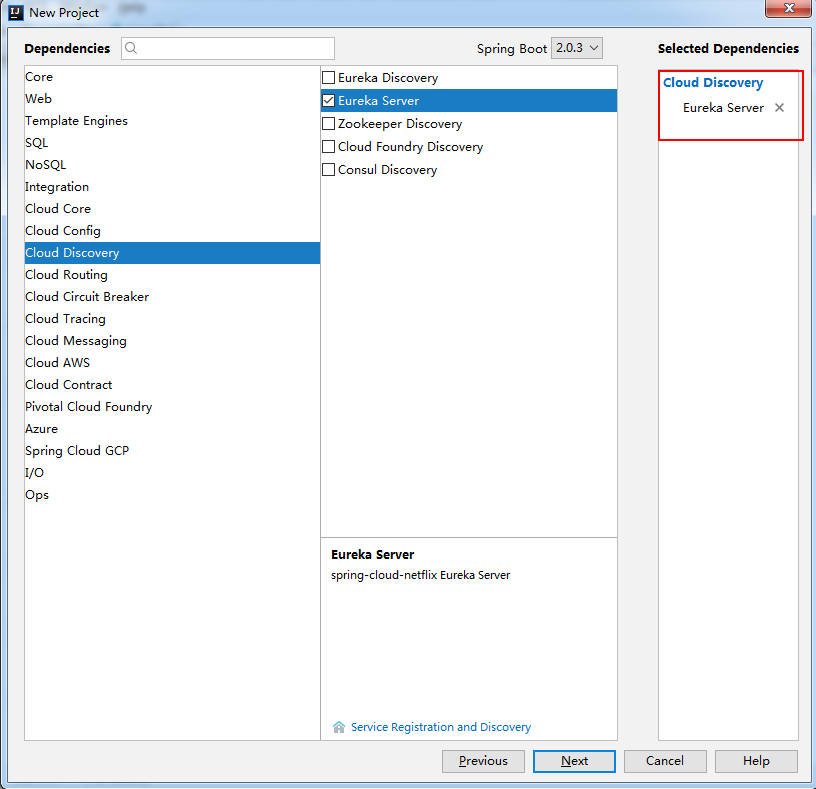Open the Cloud Core category

[x=172, y=209]
